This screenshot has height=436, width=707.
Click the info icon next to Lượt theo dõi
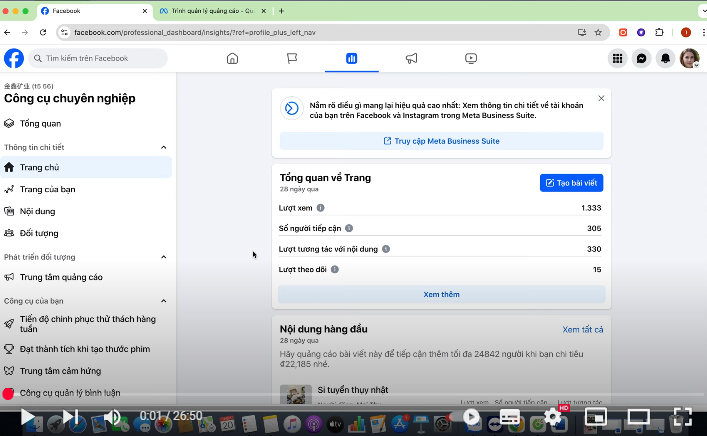[335, 269]
